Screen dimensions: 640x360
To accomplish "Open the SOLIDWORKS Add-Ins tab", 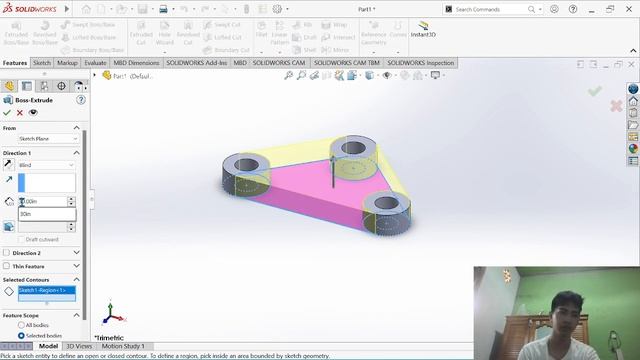I will [196, 63].
